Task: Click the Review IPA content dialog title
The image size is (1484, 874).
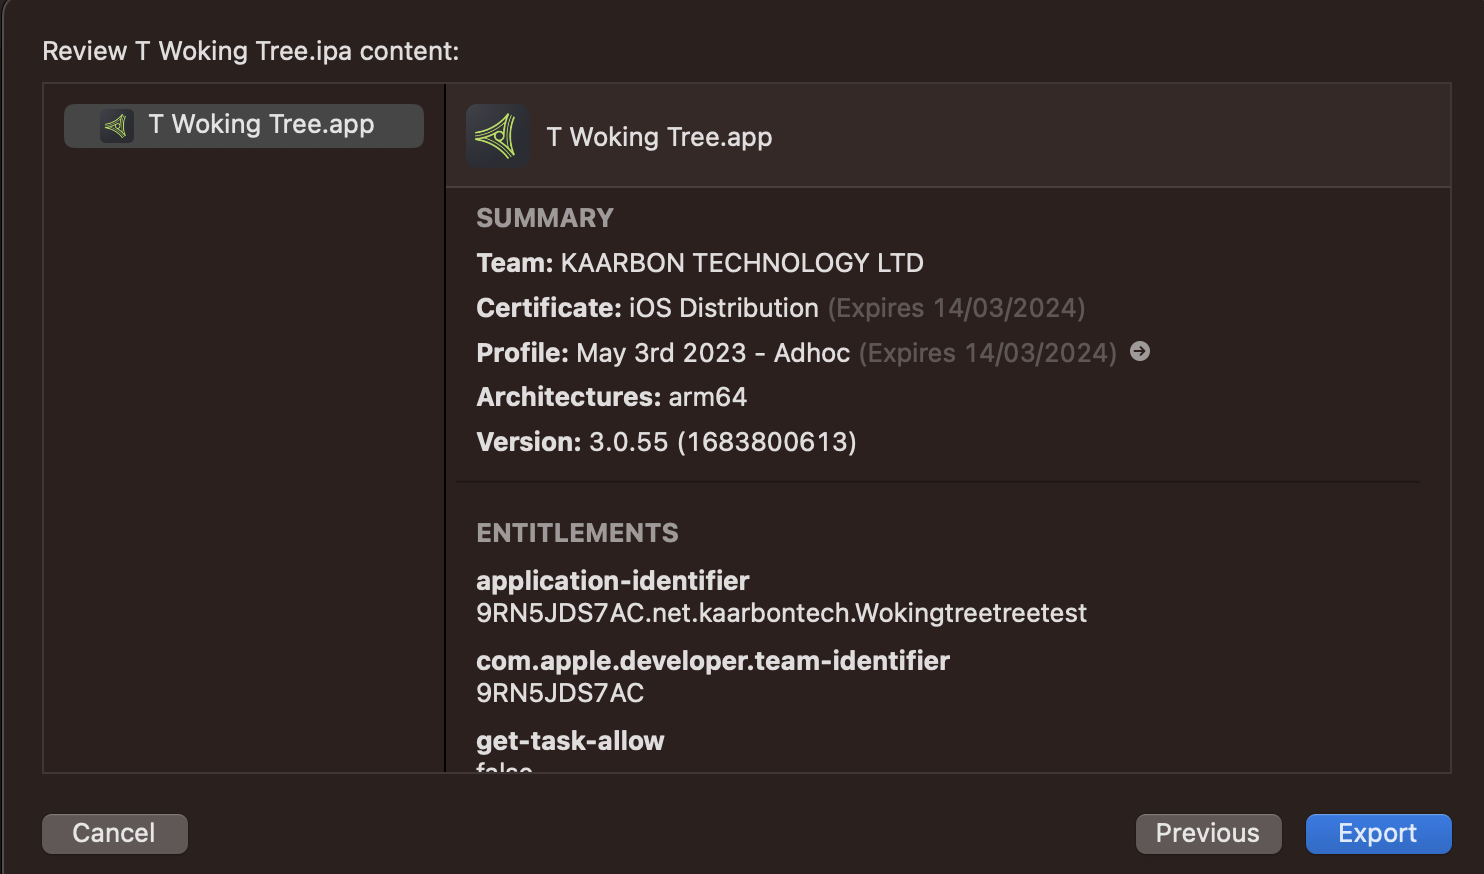Action: coord(250,51)
